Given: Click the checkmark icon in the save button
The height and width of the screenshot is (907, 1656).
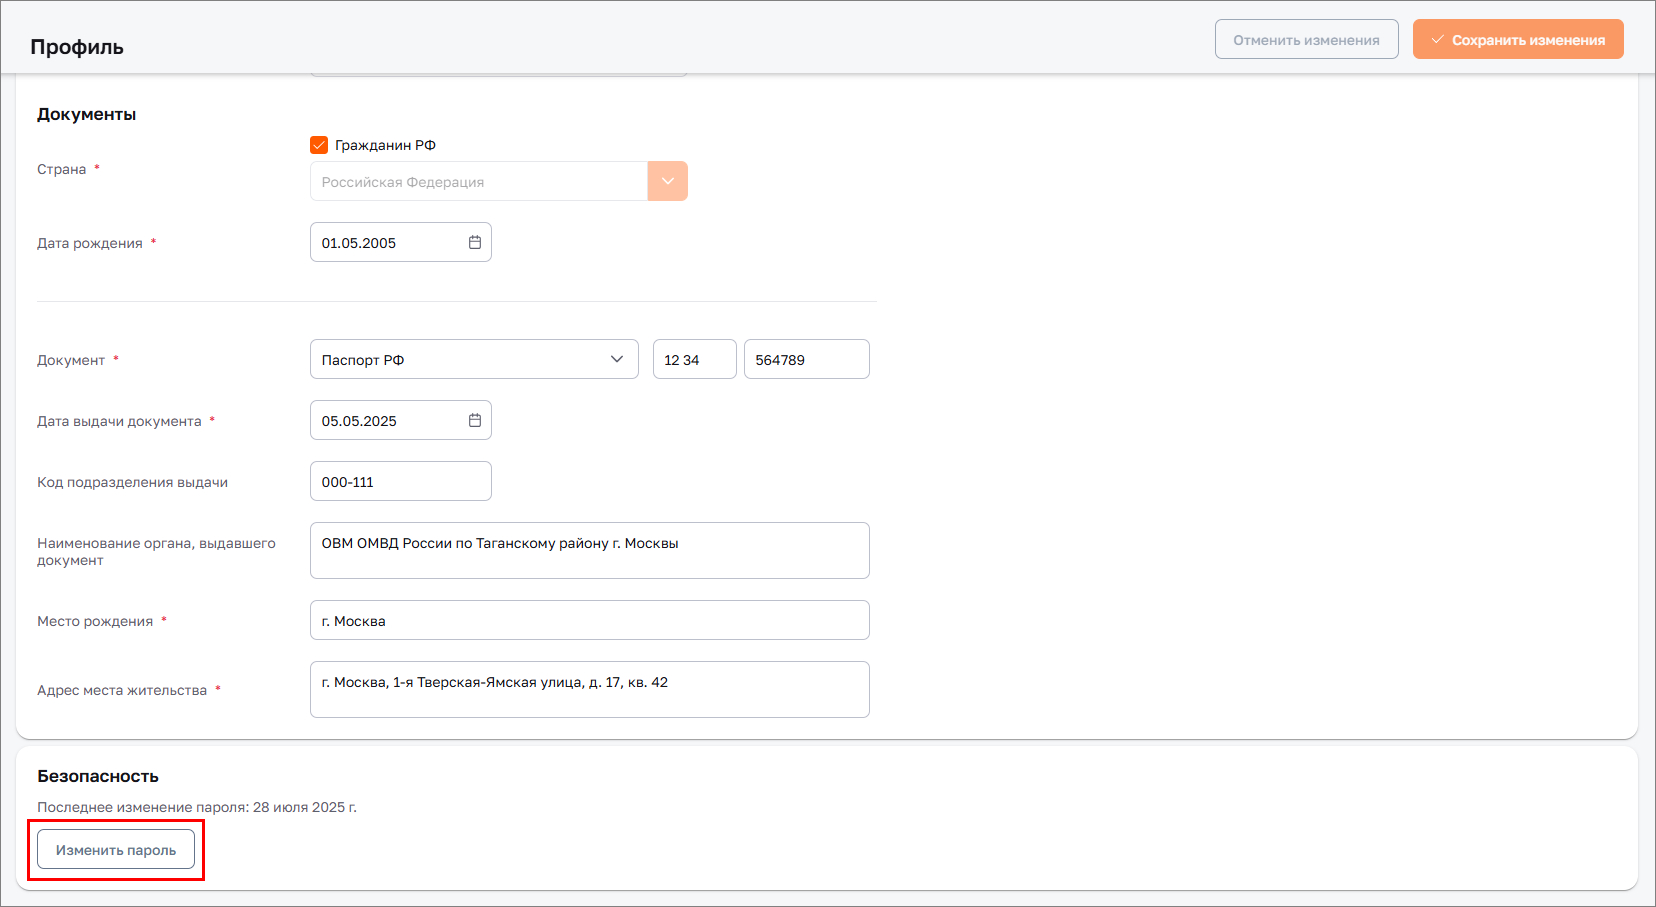Looking at the screenshot, I should click(1437, 40).
